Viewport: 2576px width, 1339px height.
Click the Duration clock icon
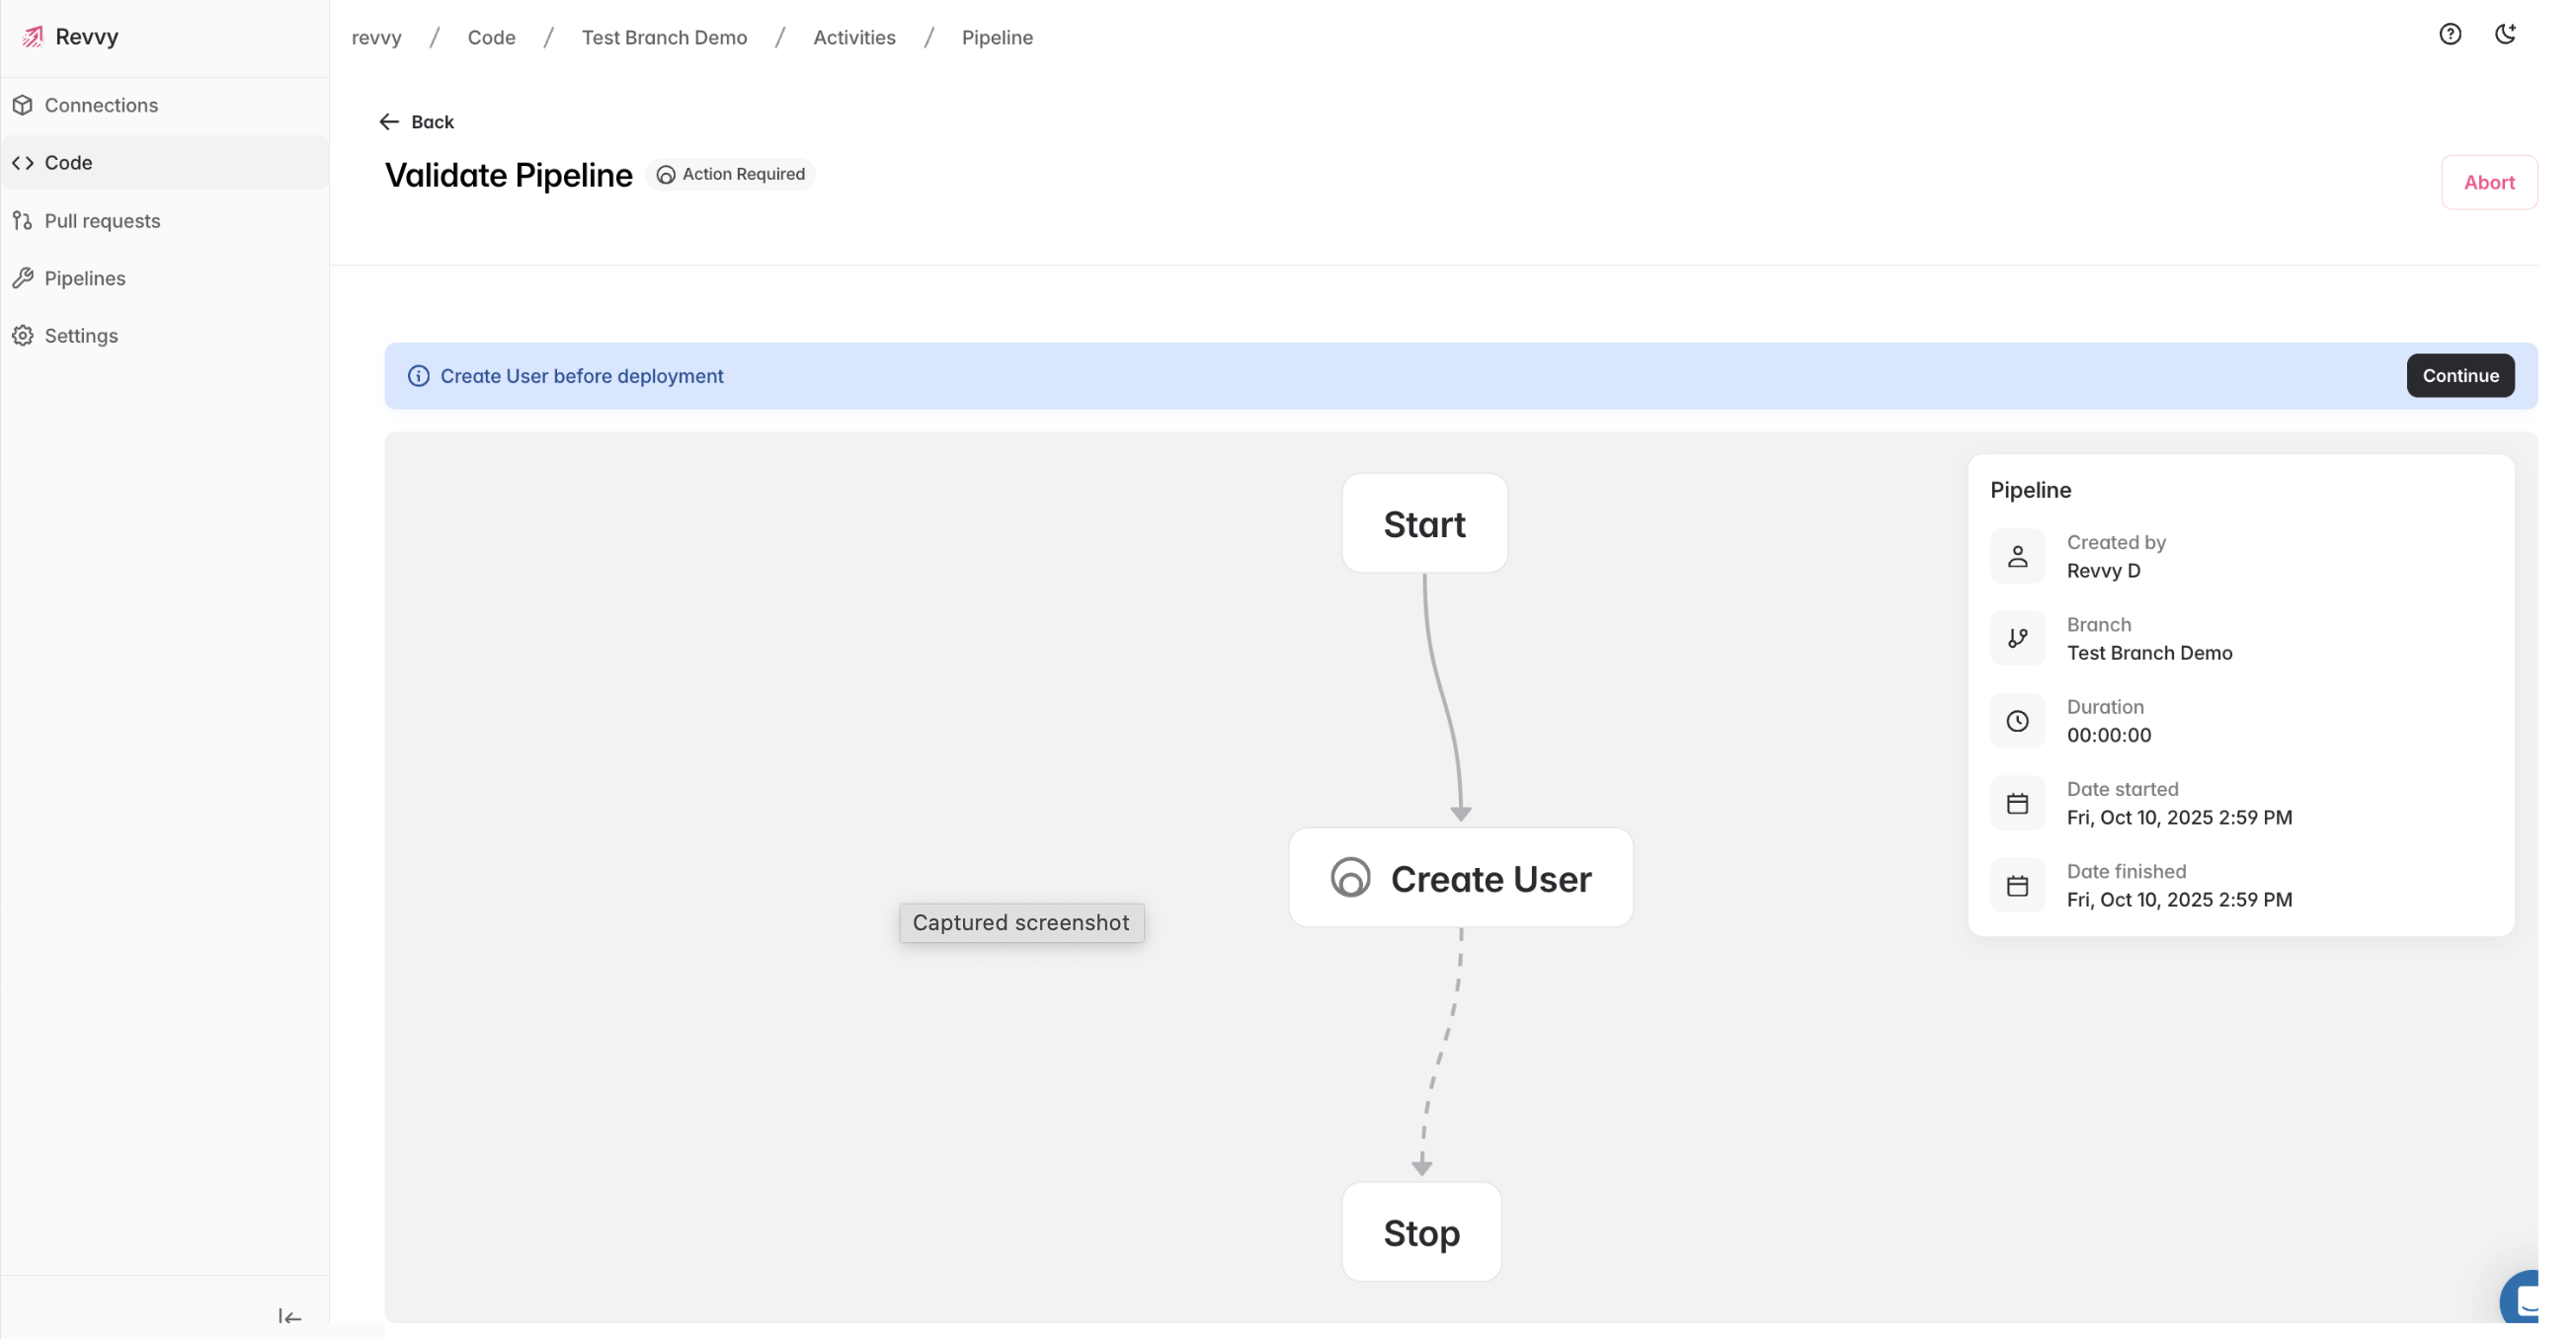[x=2017, y=721]
